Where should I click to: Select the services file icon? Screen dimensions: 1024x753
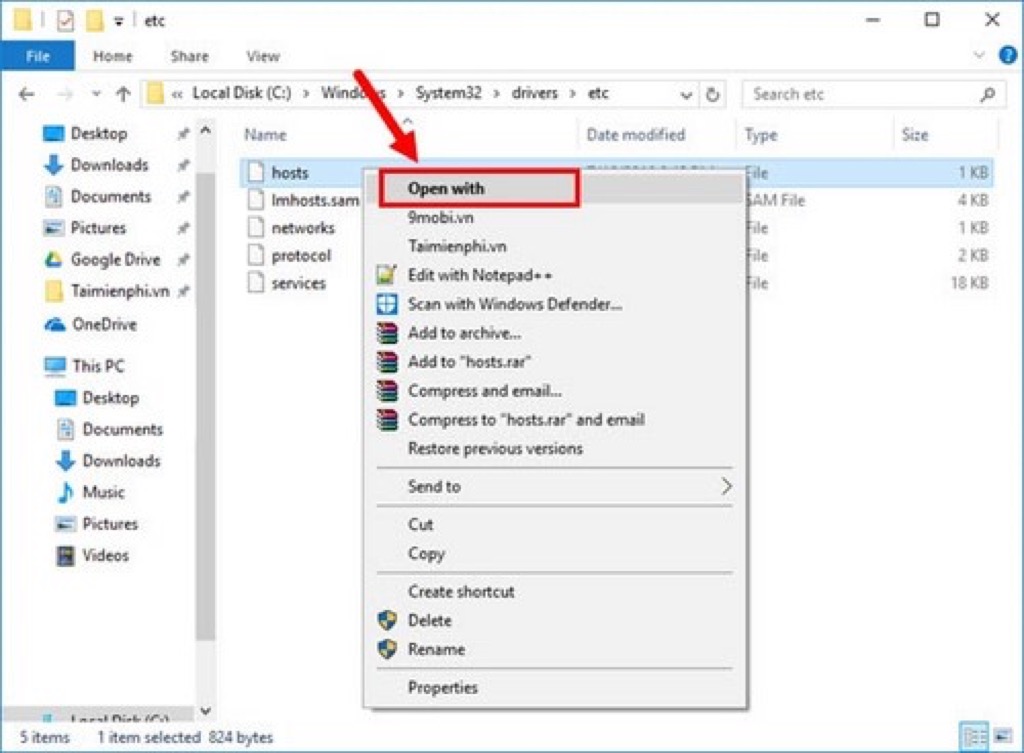tap(256, 283)
